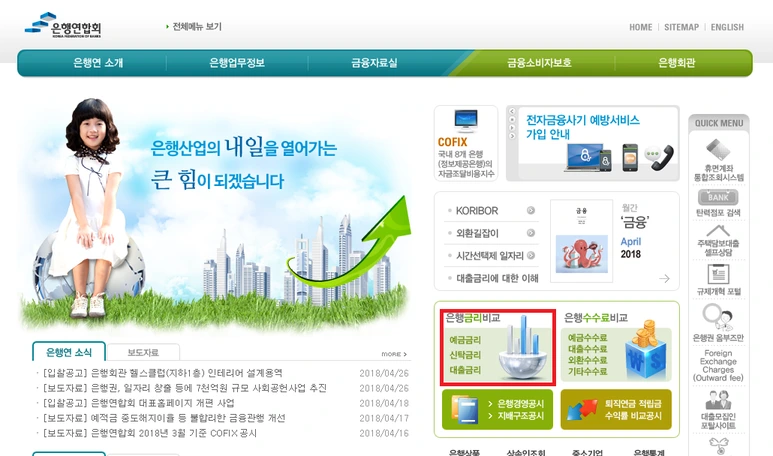This screenshot has height=456, width=773.
Task: Click the 외환길잡이 round arrow icon
Action: 531,233
